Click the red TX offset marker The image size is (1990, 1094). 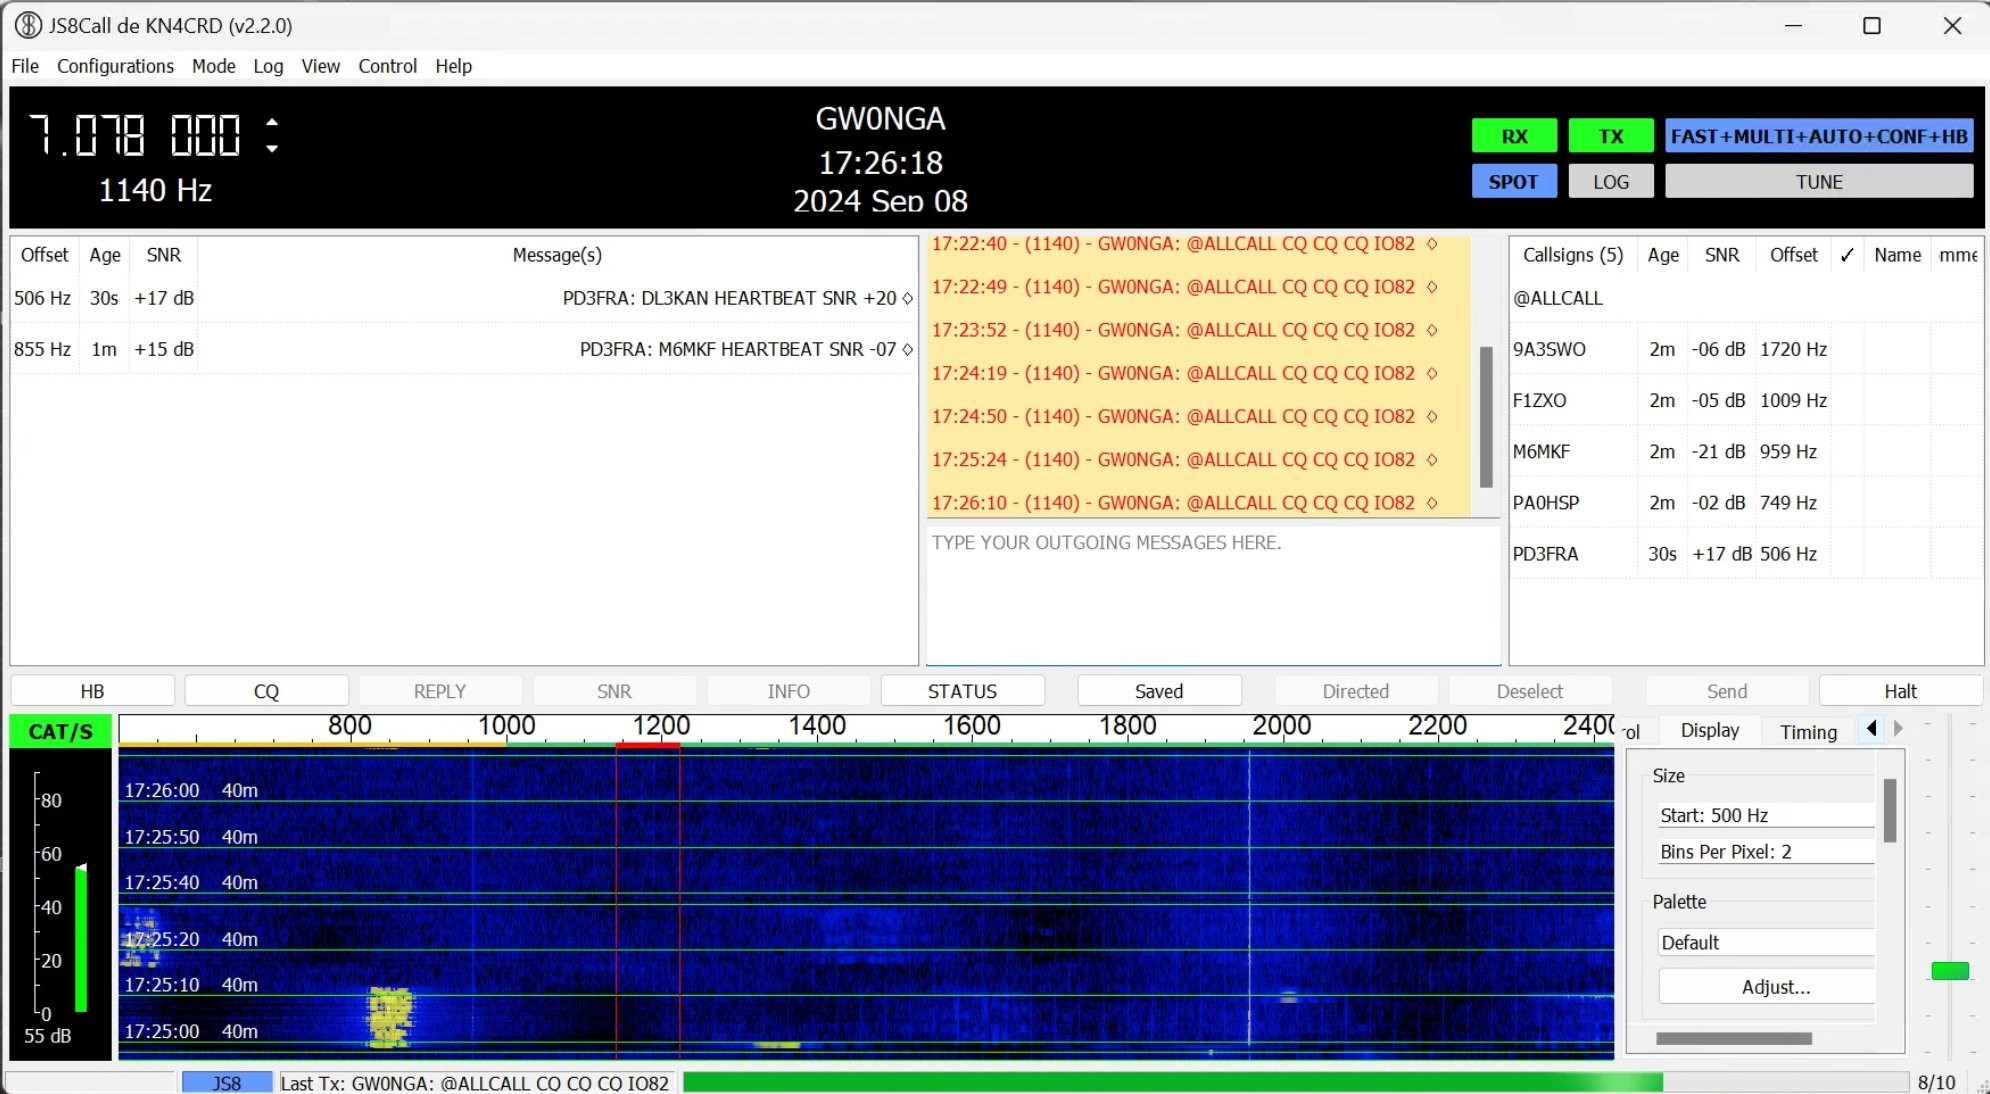[x=647, y=745]
